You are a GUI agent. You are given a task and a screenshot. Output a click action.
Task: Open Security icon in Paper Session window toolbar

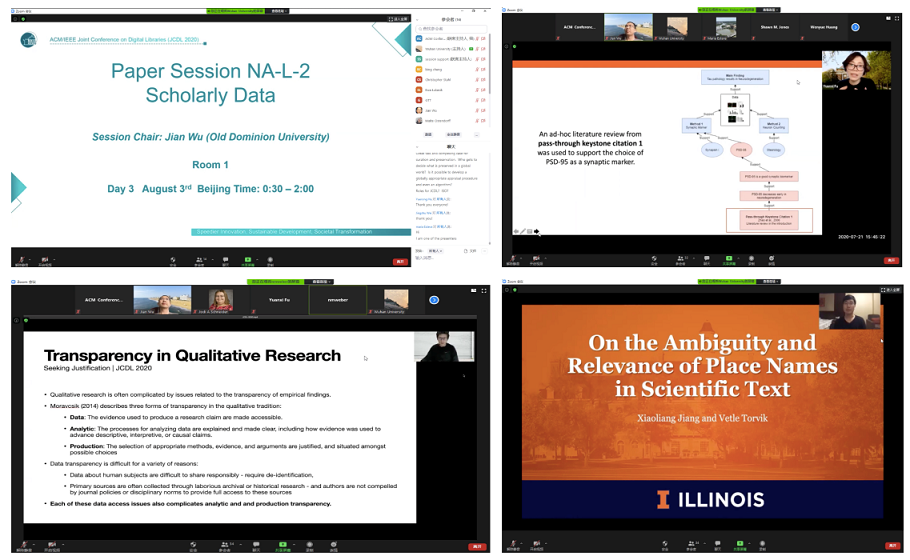point(172,260)
